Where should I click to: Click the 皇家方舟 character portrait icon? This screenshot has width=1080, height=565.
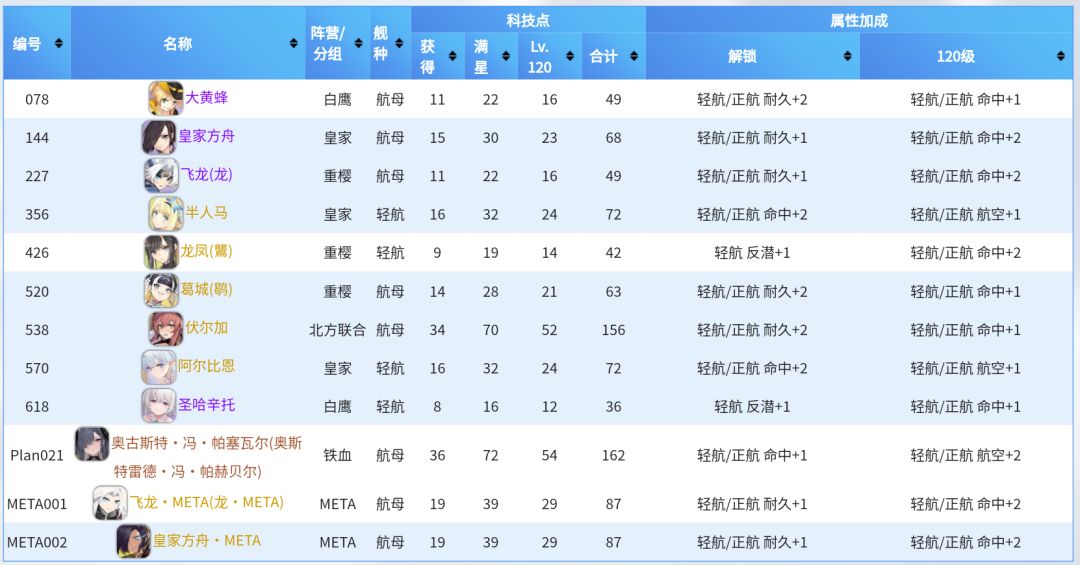tap(159, 137)
